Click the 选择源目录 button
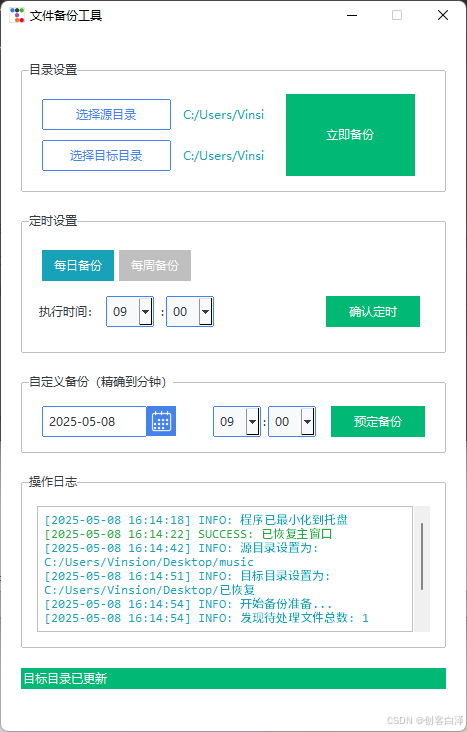Screen dimensions: 467x732 106,114
